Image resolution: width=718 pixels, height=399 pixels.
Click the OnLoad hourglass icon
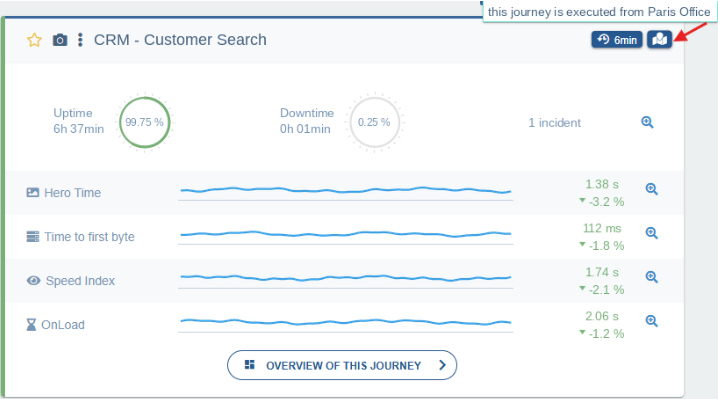[31, 325]
